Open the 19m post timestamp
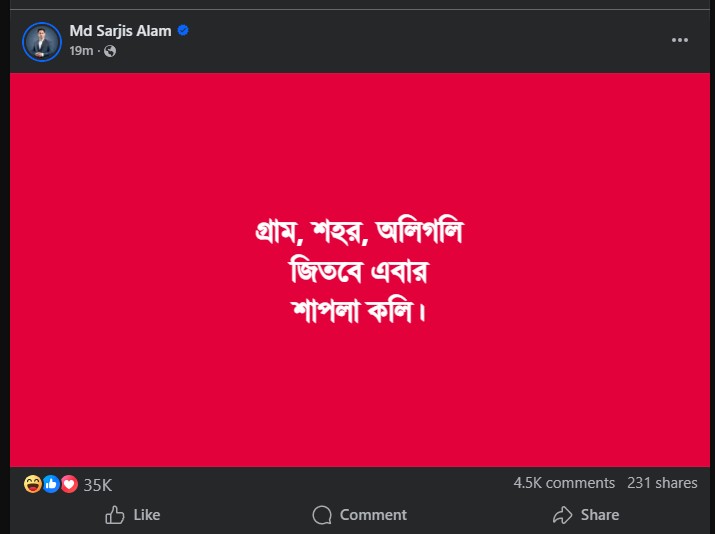 [81, 51]
